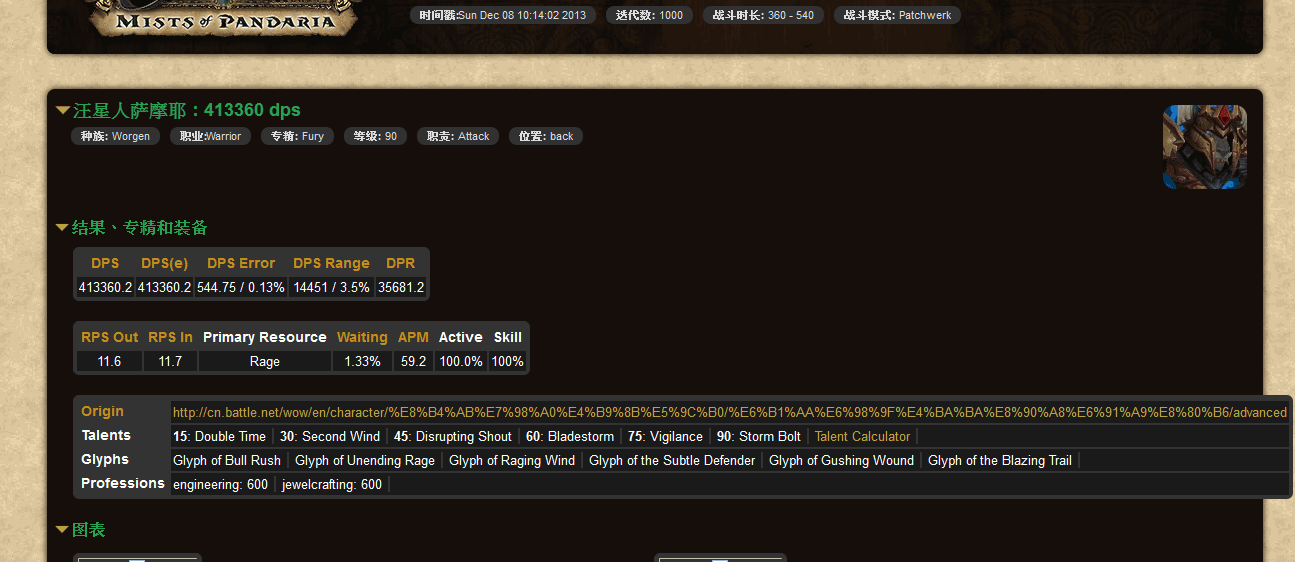Click the Fury warrior character portrait

1204,147
